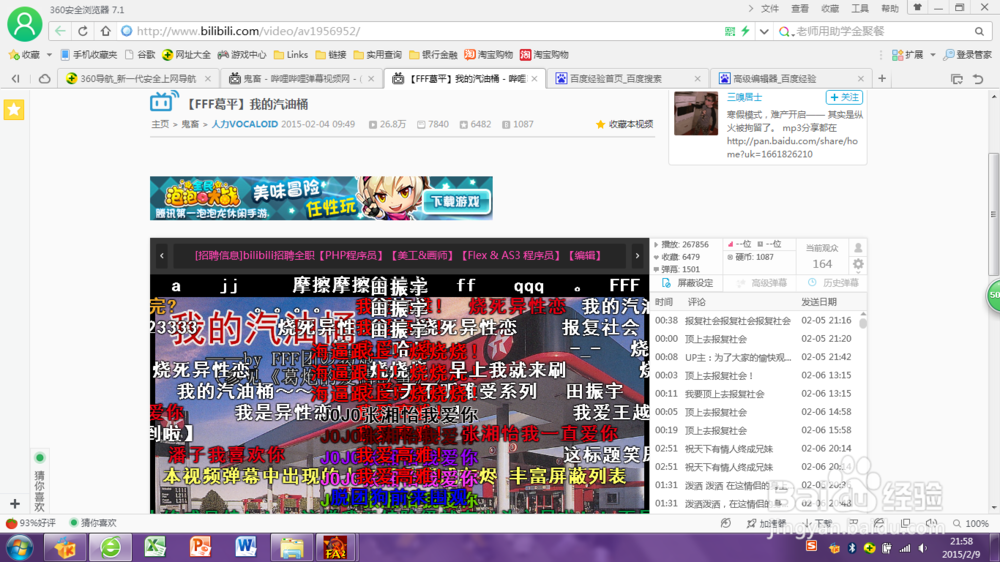Reload the page with the refresh icon
This screenshot has height=562, width=1000.
pos(83,31)
